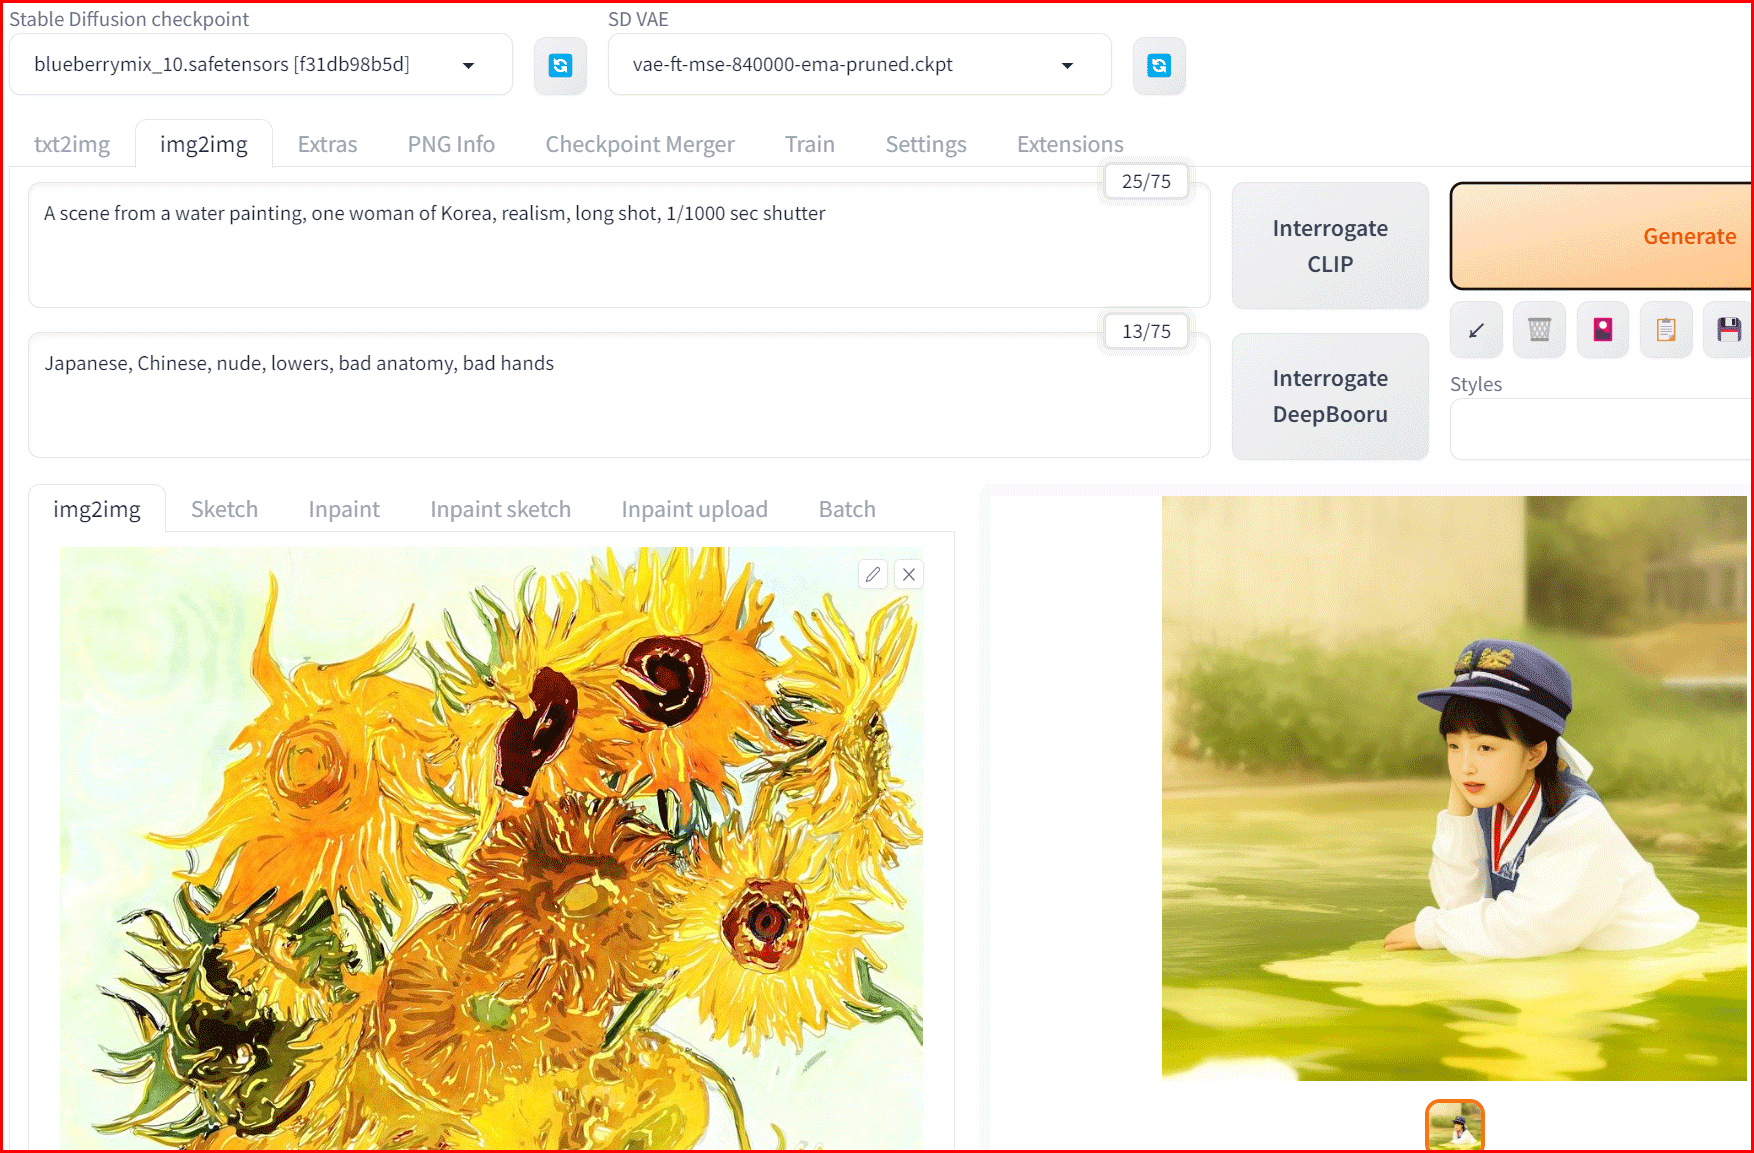Open the Stable Diffusion checkpoint dropdown
The height and width of the screenshot is (1153, 1754).
click(261, 65)
